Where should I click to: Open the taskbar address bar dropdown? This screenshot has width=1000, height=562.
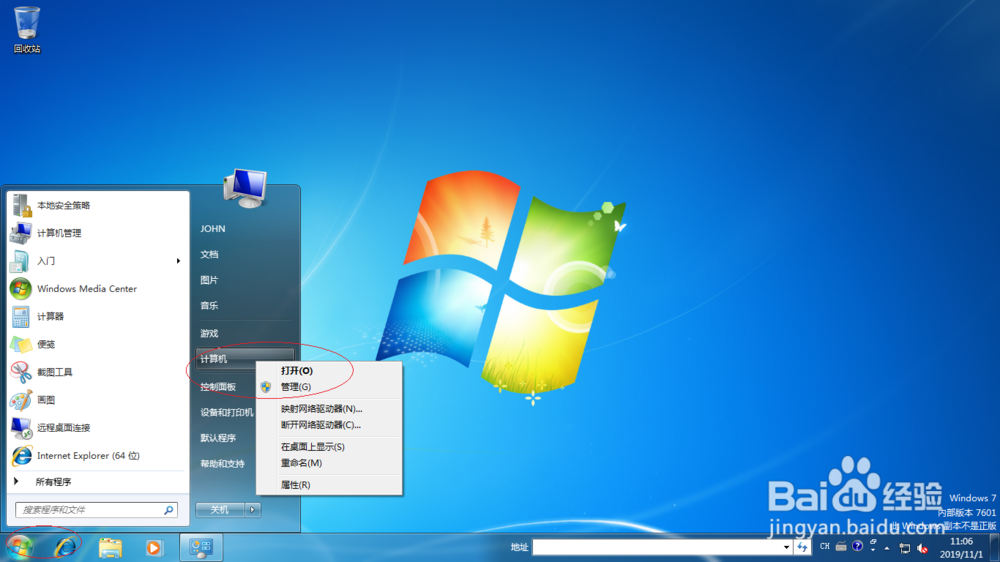point(786,547)
